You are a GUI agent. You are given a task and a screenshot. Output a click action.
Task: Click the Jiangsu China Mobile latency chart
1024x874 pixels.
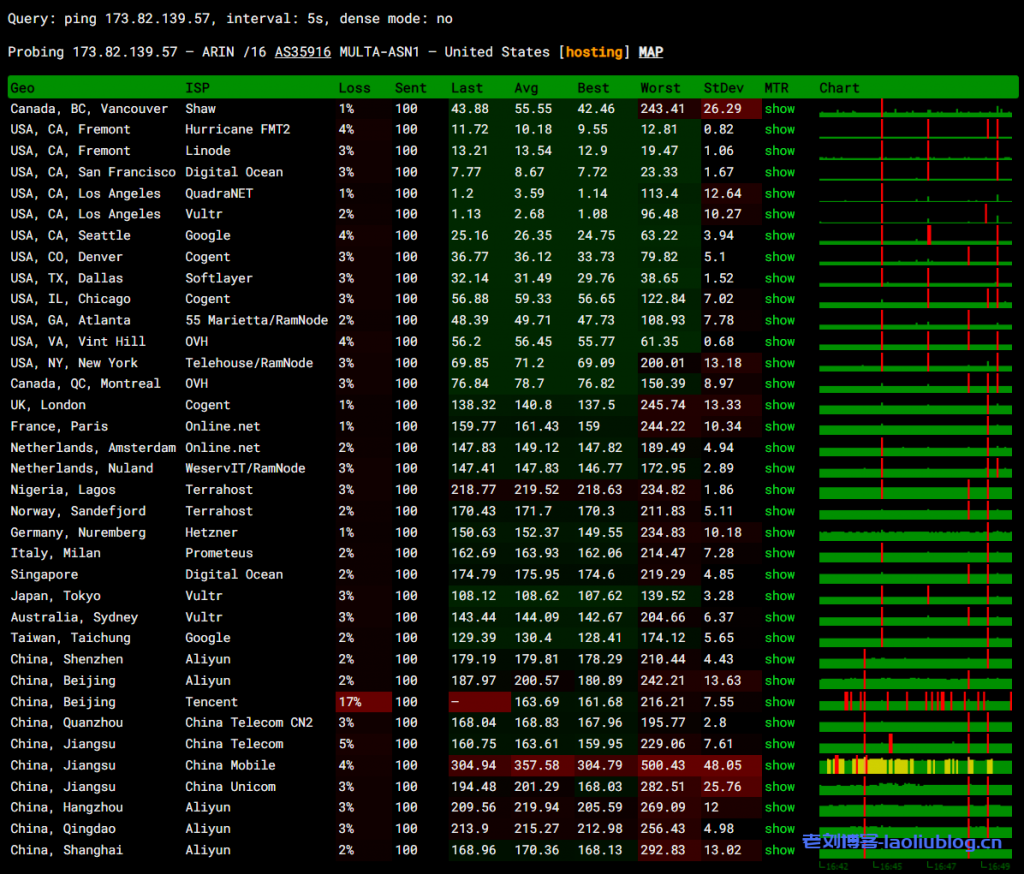pyautogui.click(x=913, y=766)
